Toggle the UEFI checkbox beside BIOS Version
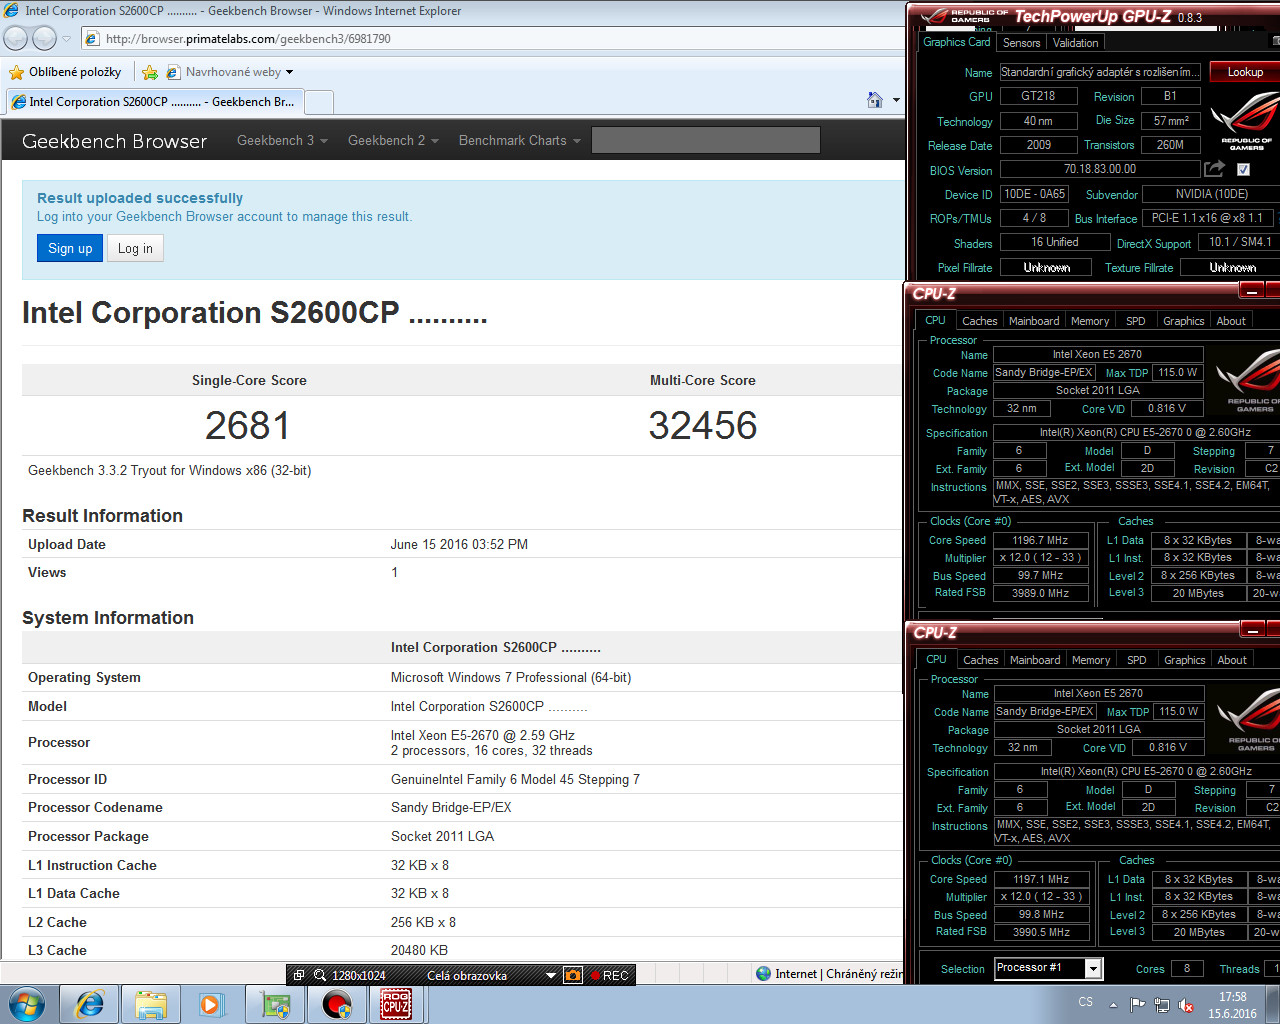 pyautogui.click(x=1243, y=169)
